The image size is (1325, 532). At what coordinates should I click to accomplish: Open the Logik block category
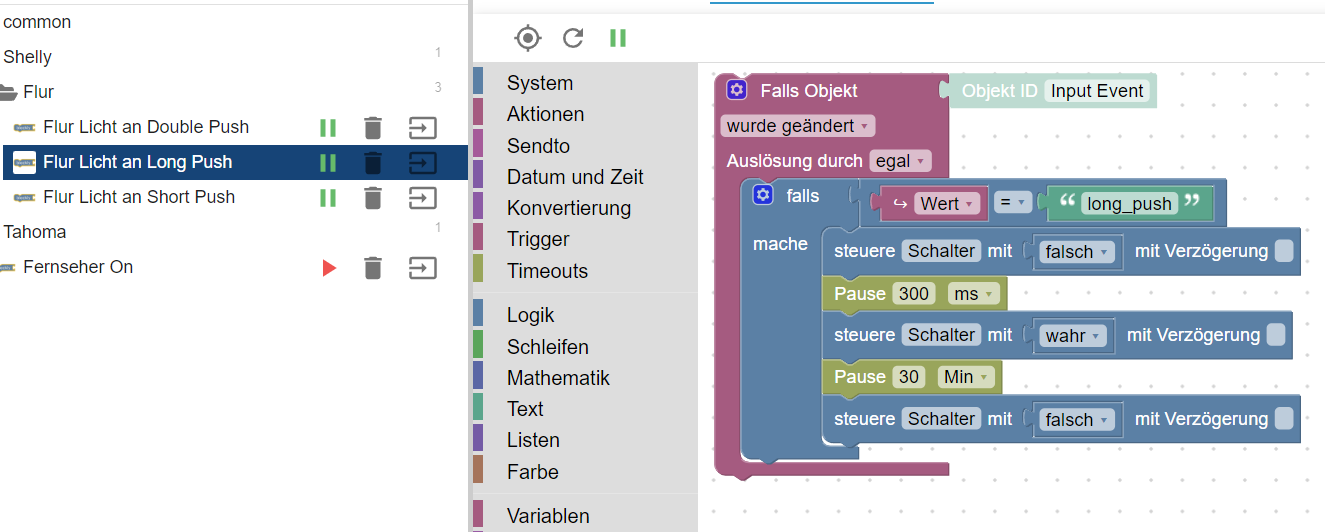pyautogui.click(x=531, y=316)
